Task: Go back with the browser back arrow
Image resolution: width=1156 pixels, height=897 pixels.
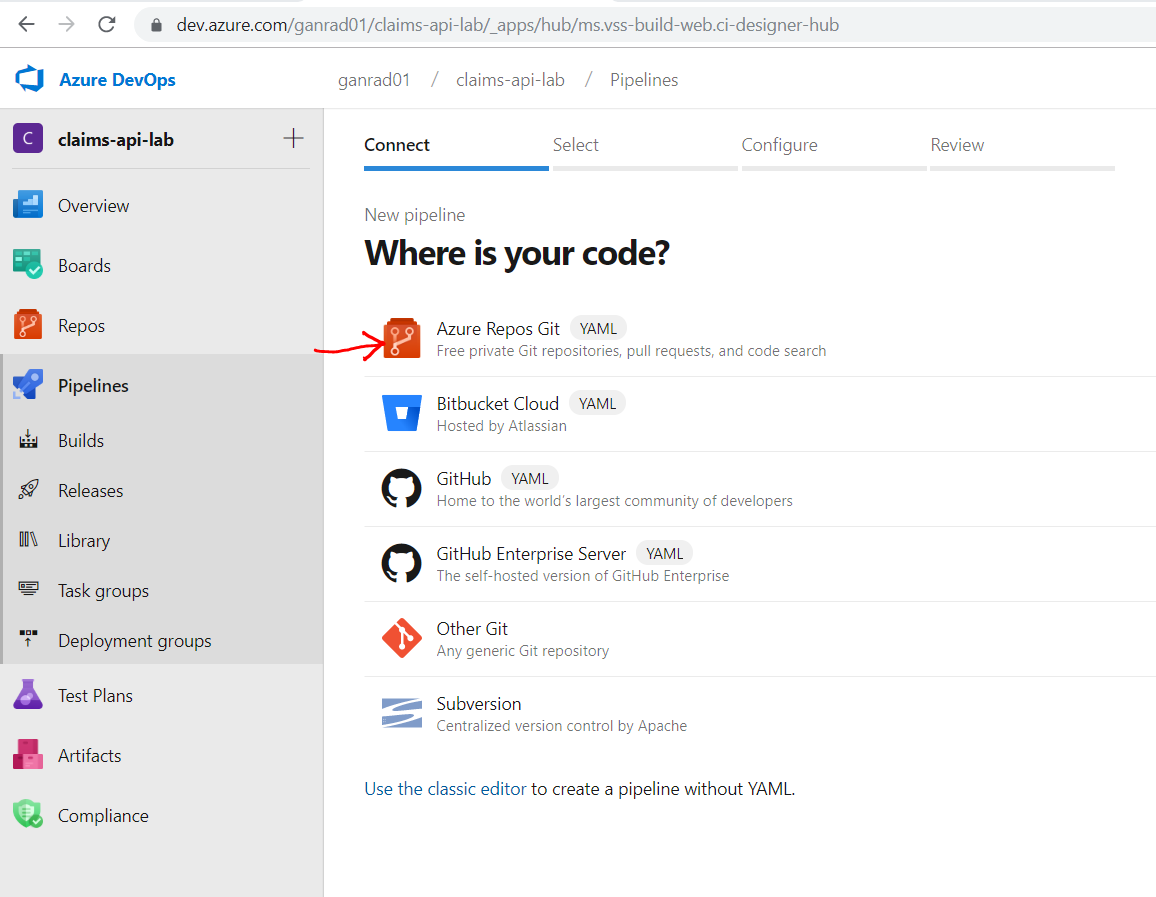Action: point(27,24)
